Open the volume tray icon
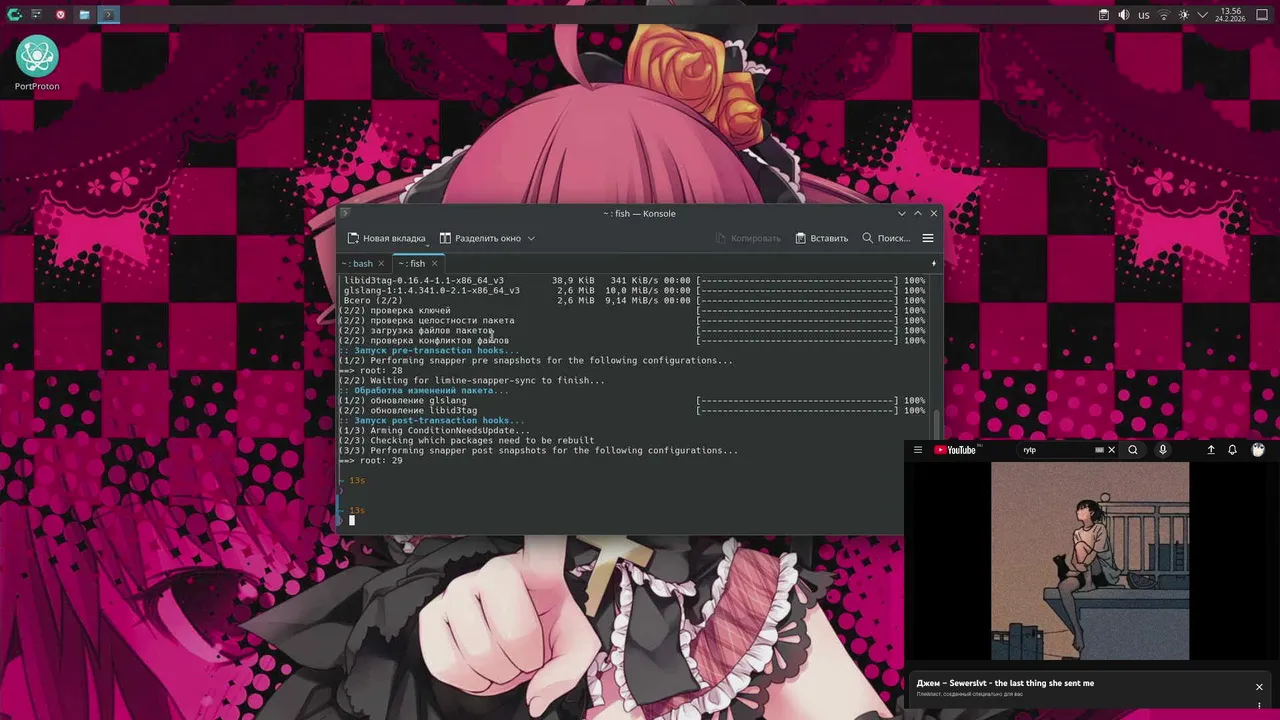The height and width of the screenshot is (720, 1280). [x=1123, y=15]
